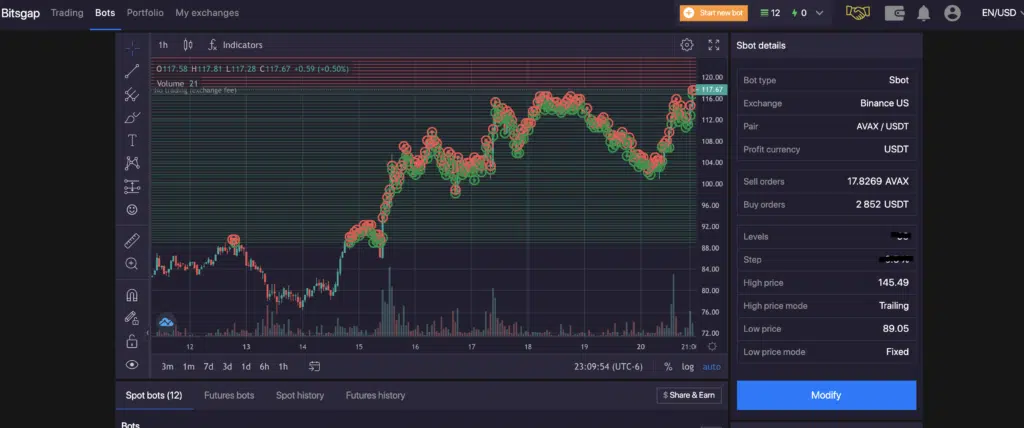Viewport: 1024px width, 428px height.
Task: Open the emoji sticker tool
Action: pos(131,210)
